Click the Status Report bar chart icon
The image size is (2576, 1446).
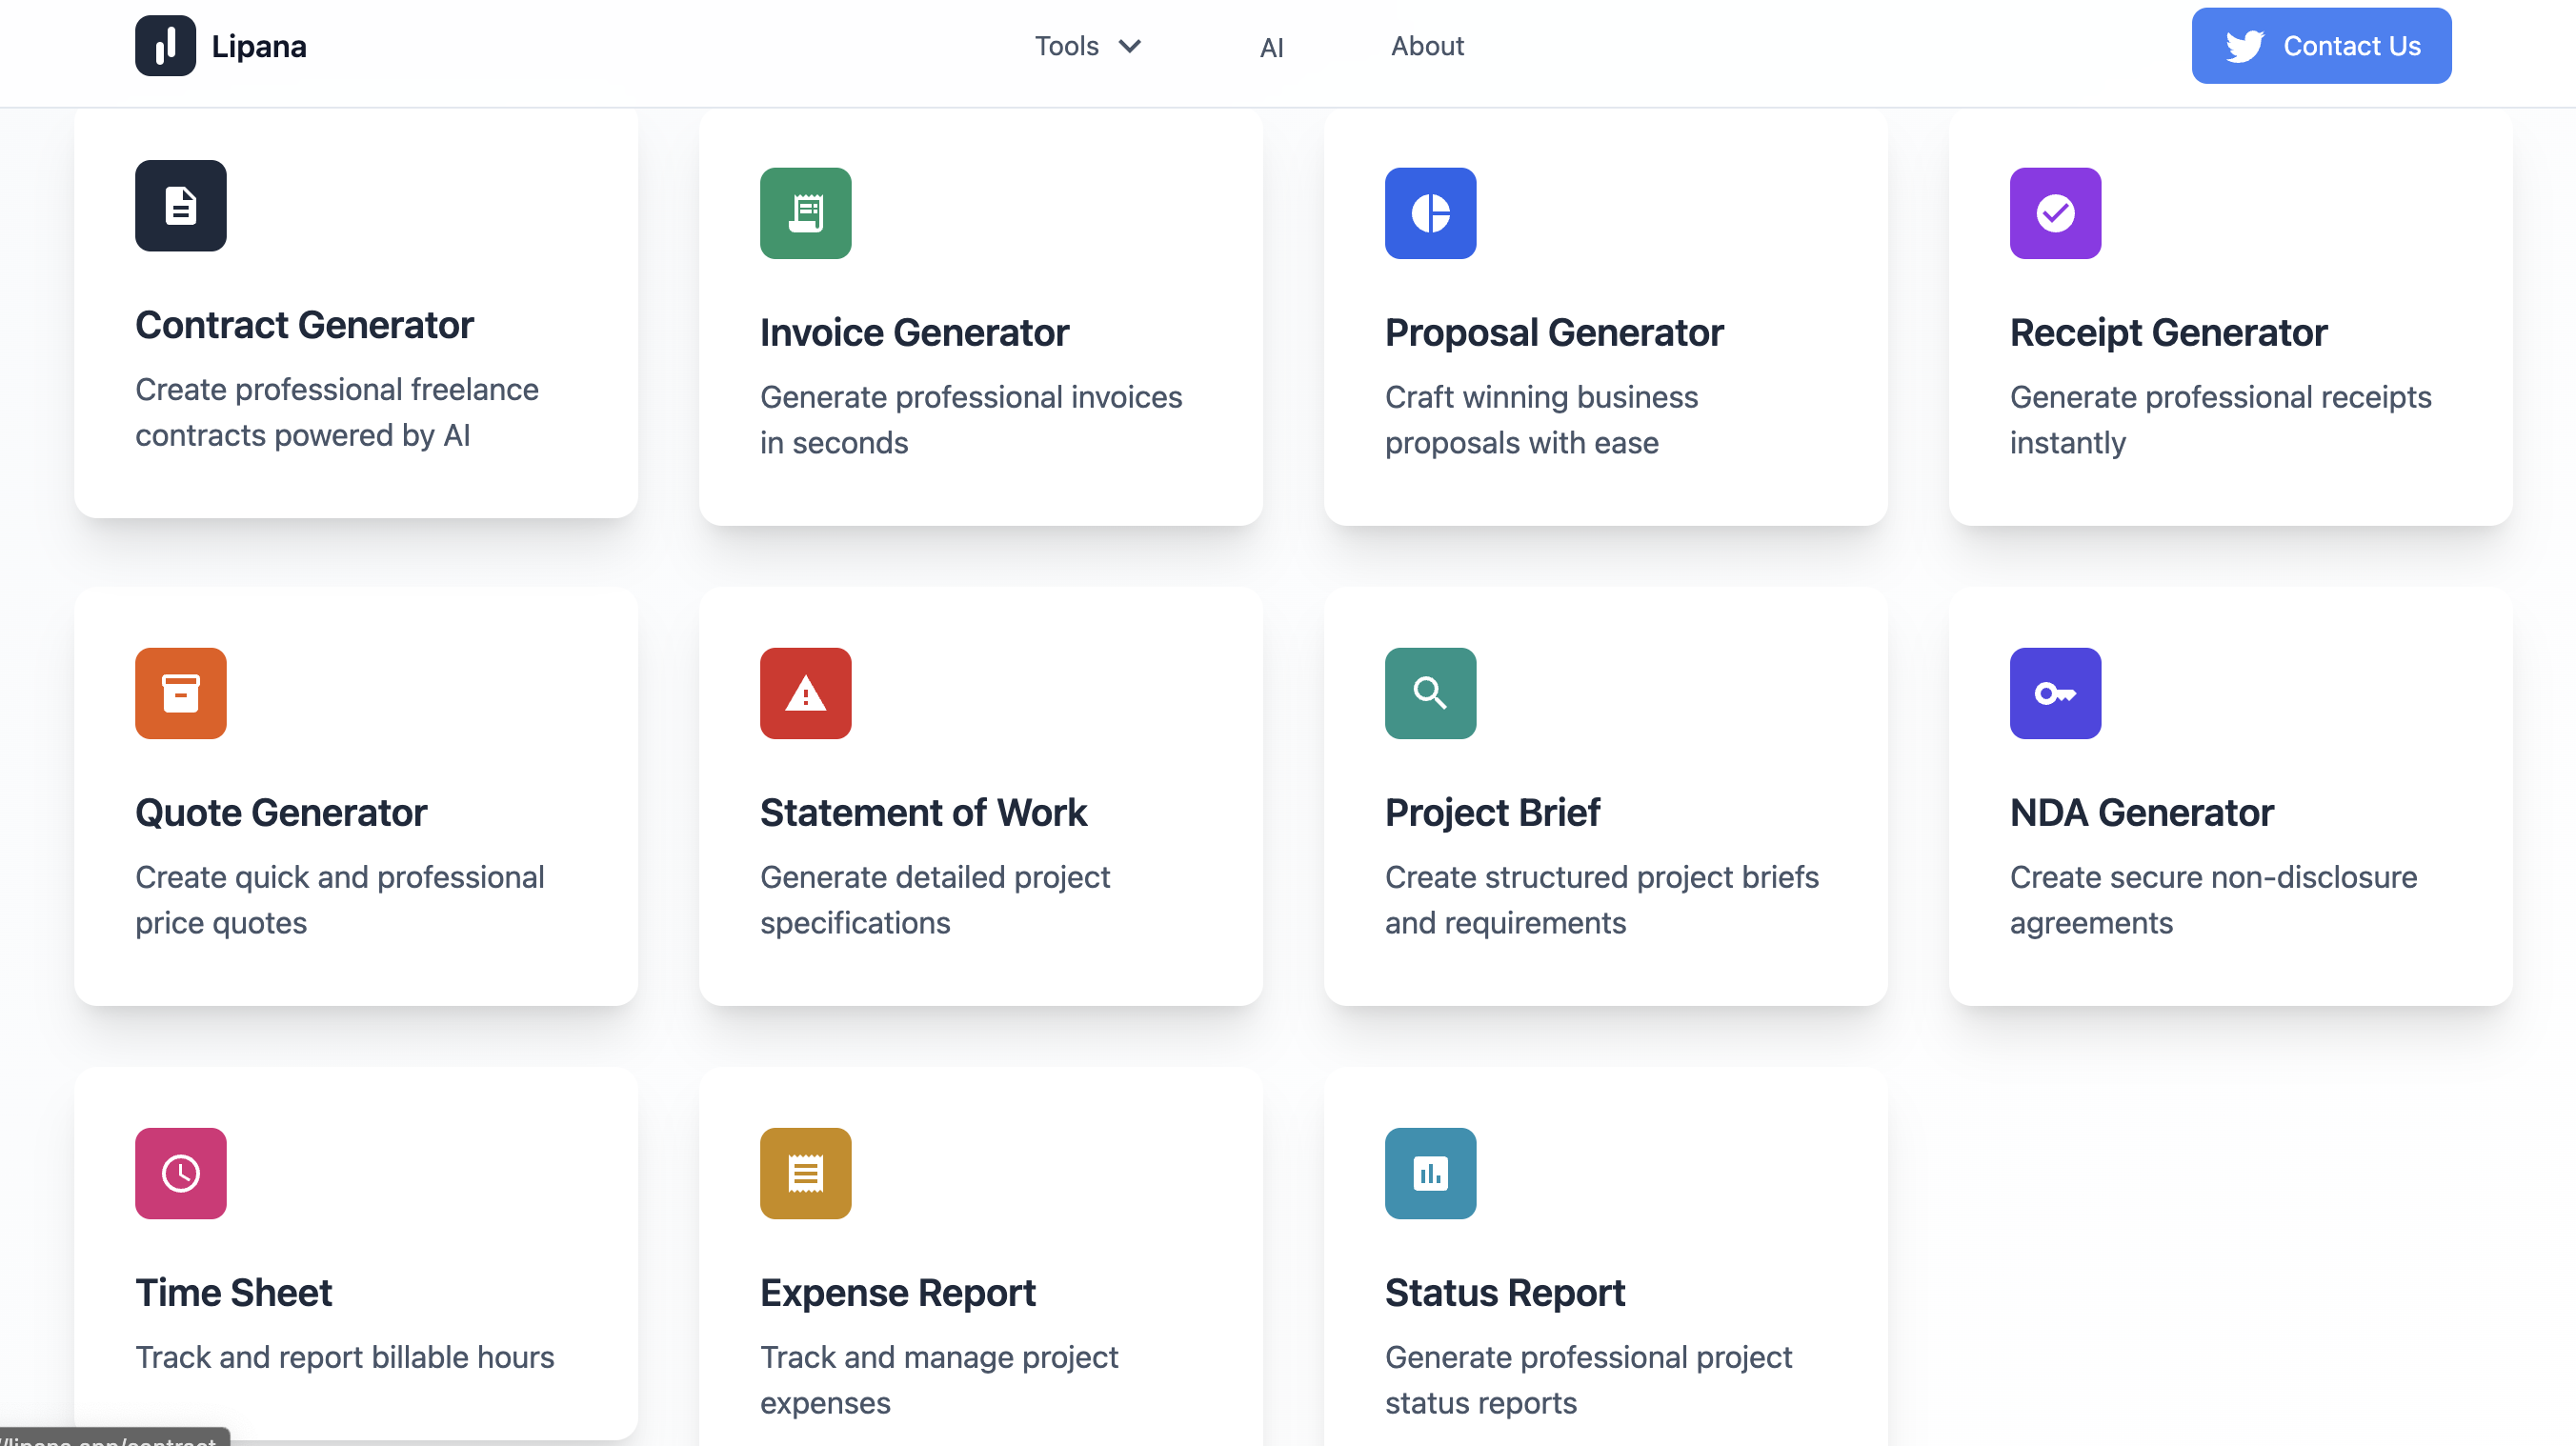point(1430,1173)
